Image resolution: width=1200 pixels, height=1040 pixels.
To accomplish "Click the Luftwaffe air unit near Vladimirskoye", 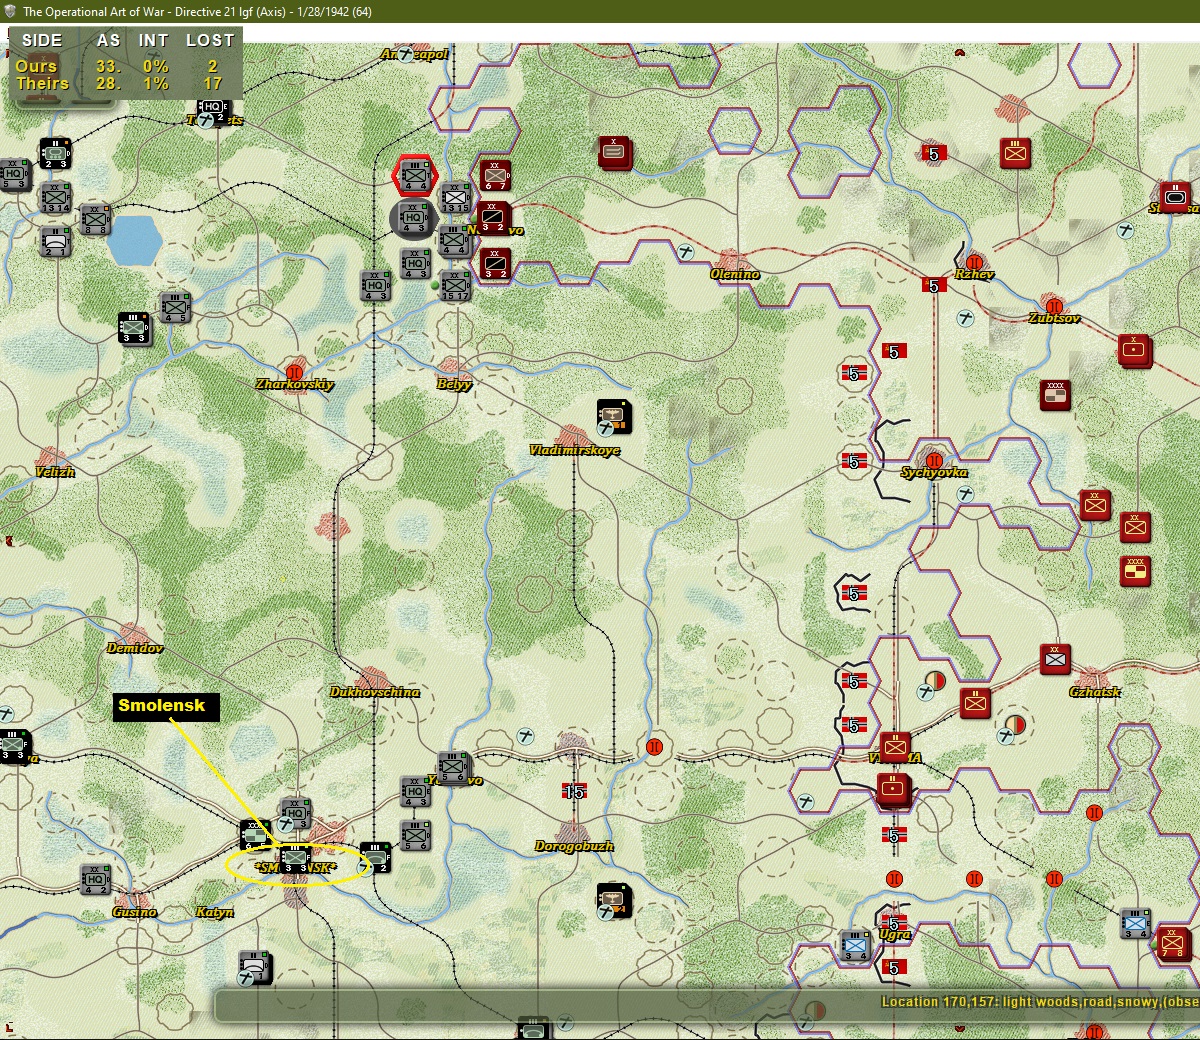I will point(614,416).
